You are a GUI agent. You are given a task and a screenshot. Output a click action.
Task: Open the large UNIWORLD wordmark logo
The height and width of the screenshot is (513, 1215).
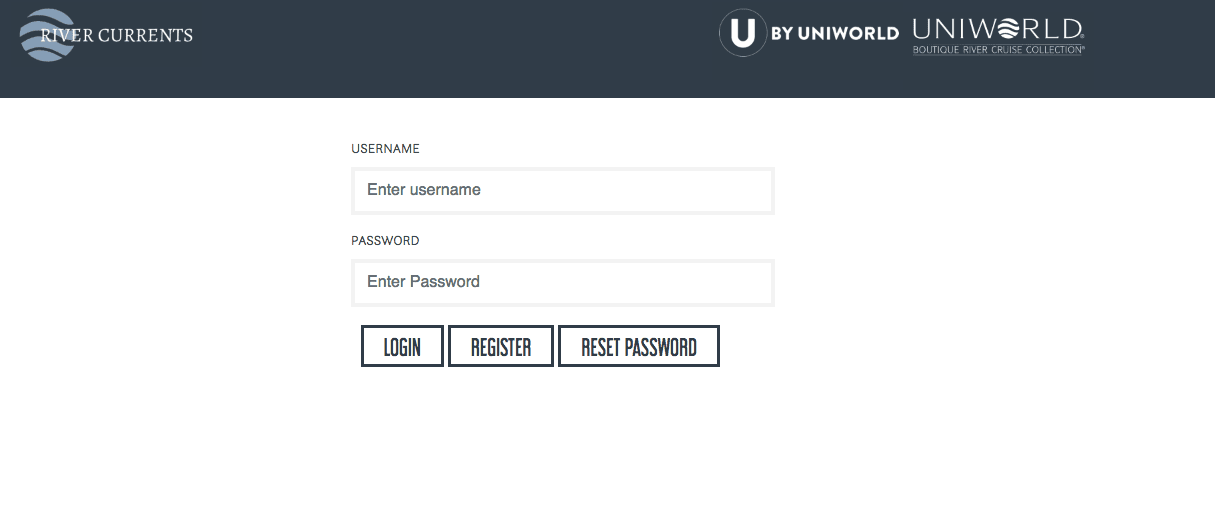[998, 29]
